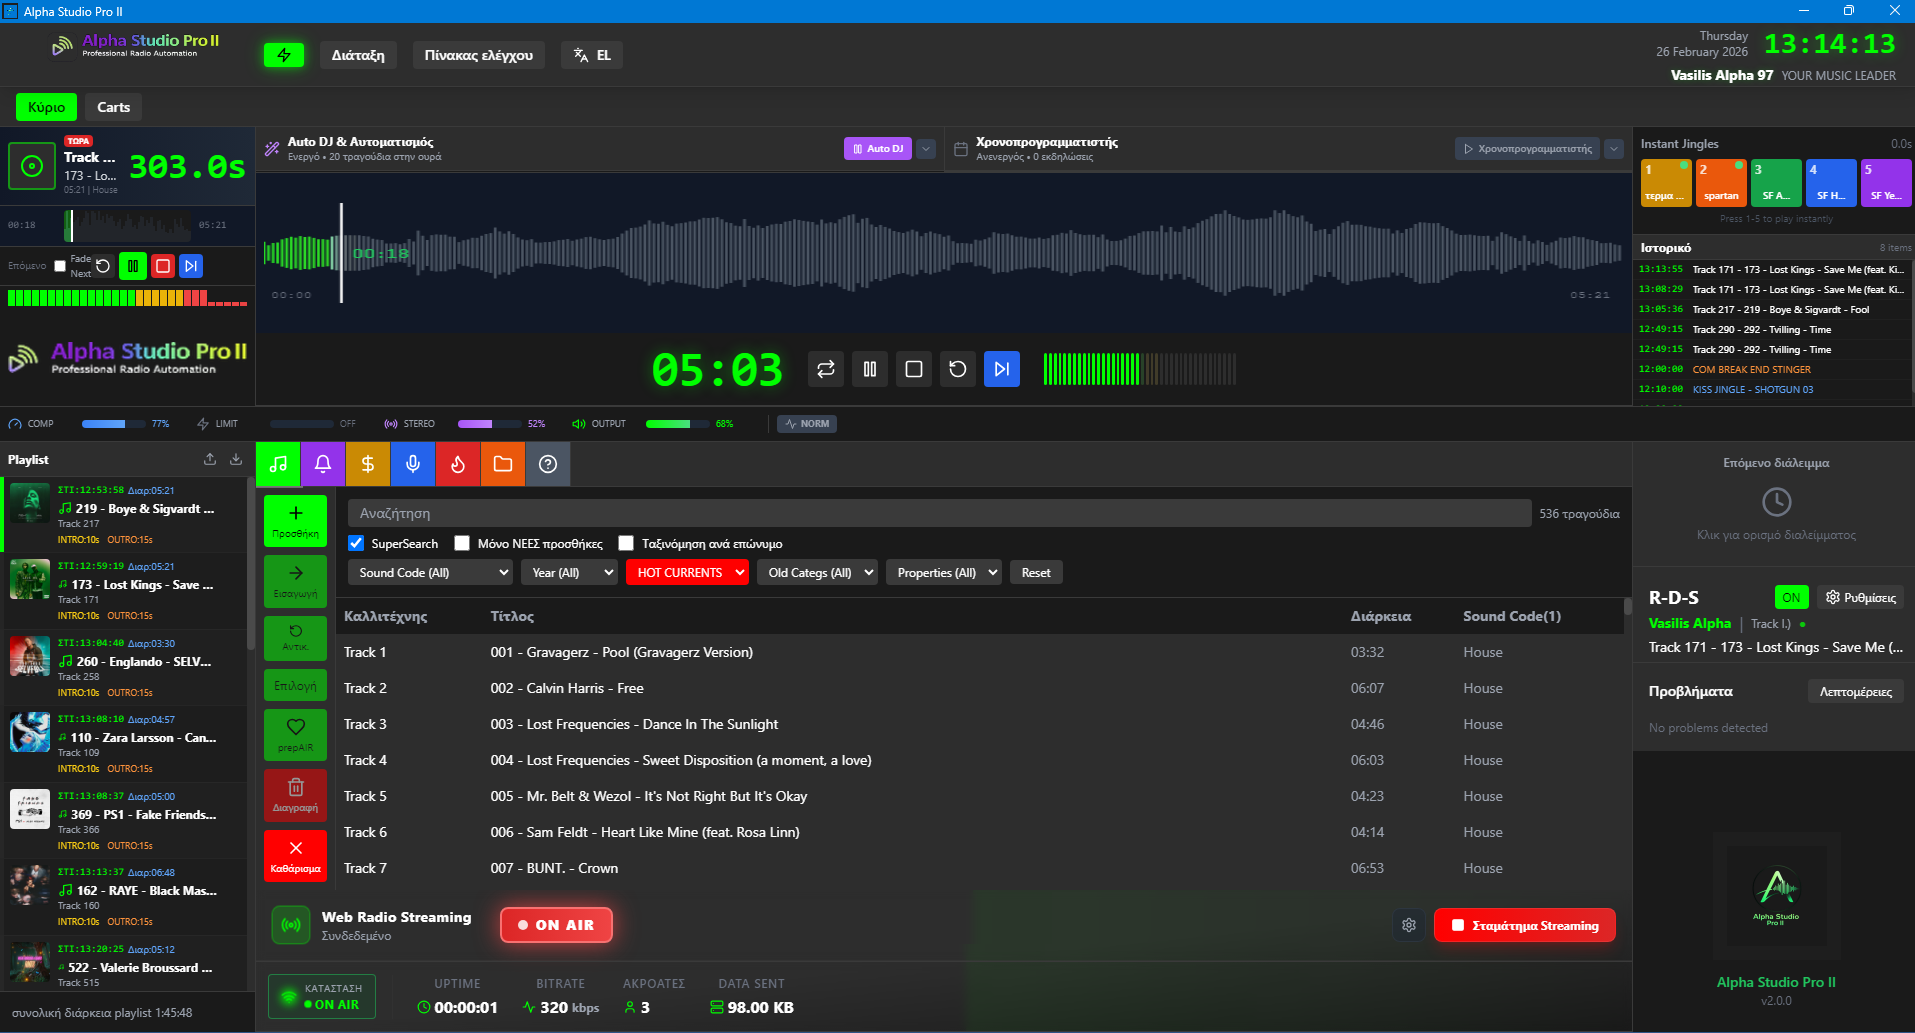Open the Πίνακας ελέγχου menu
The width and height of the screenshot is (1915, 1033).
tap(477, 55)
